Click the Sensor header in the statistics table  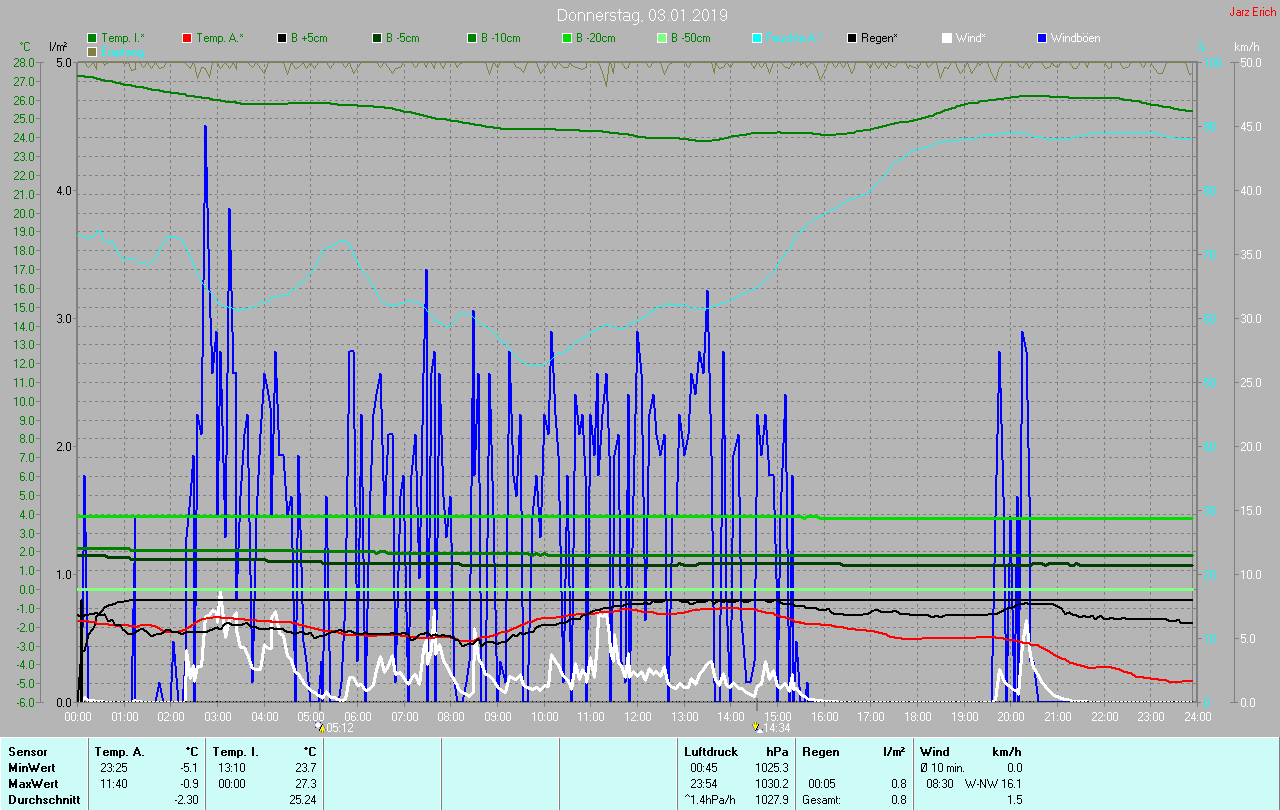coord(27,752)
